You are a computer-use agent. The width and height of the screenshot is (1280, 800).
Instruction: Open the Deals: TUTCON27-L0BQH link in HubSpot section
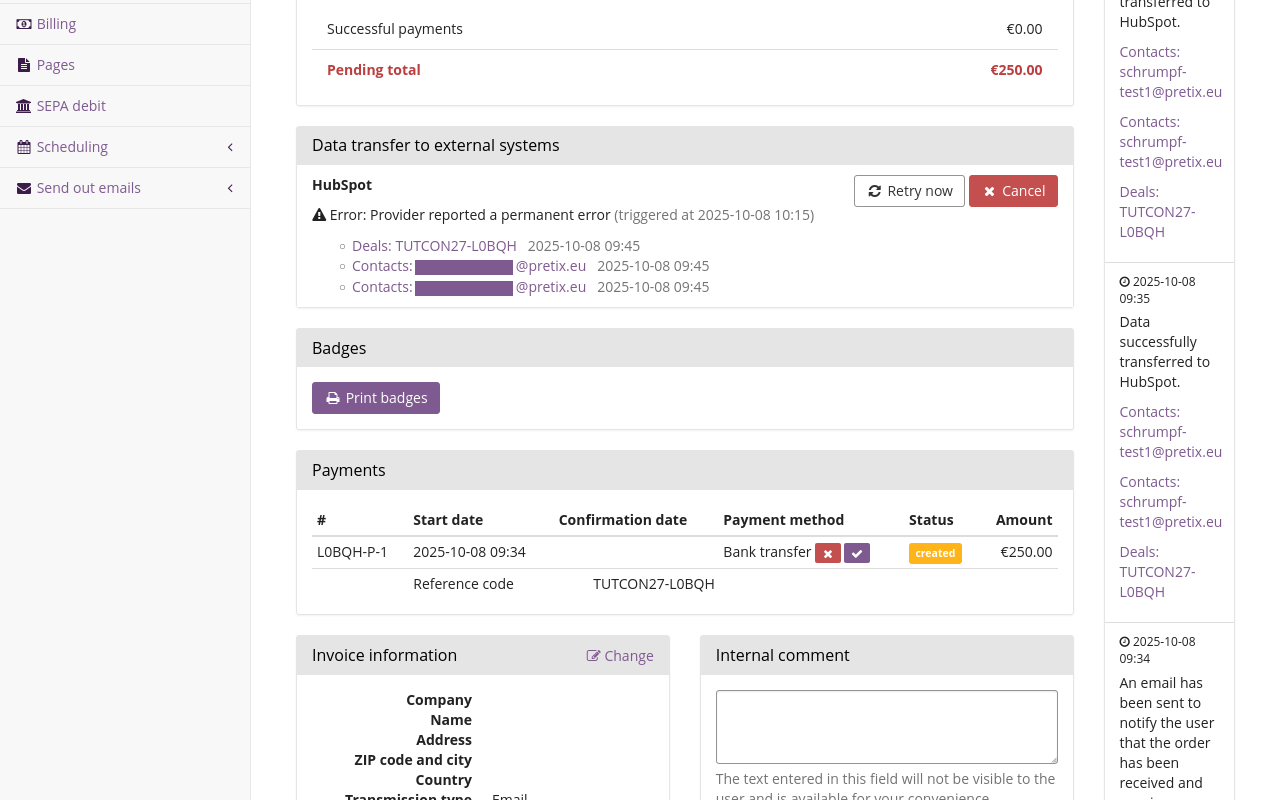pyautogui.click(x=434, y=246)
